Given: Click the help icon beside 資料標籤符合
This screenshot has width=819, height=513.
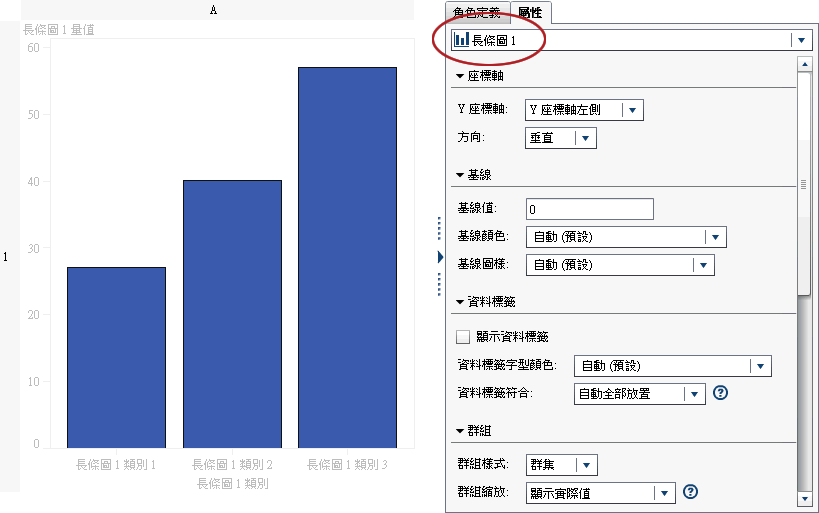Looking at the screenshot, I should (720, 393).
